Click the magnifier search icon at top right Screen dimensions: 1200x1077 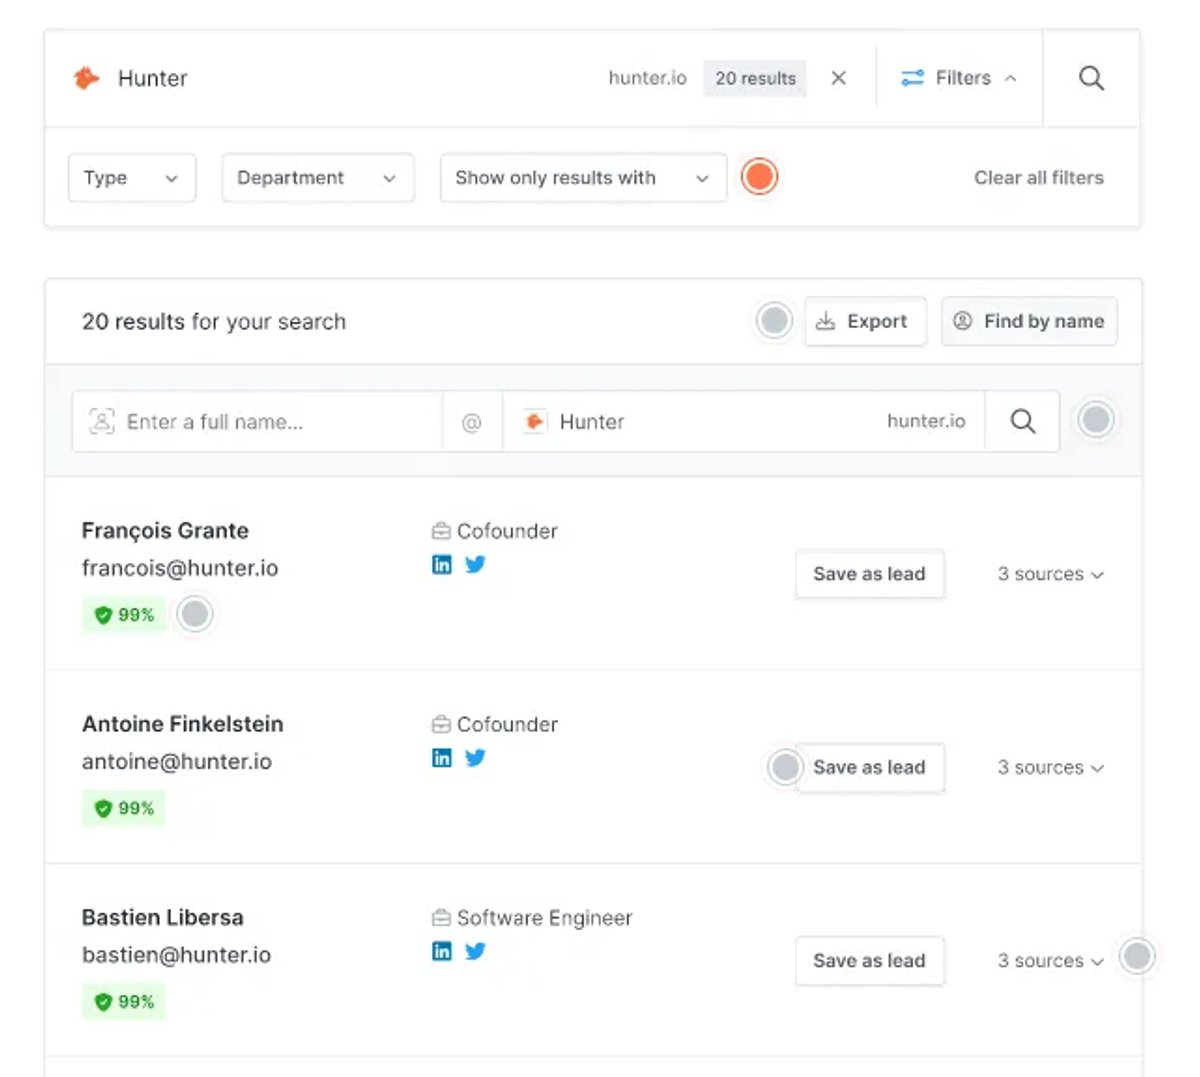click(1091, 78)
